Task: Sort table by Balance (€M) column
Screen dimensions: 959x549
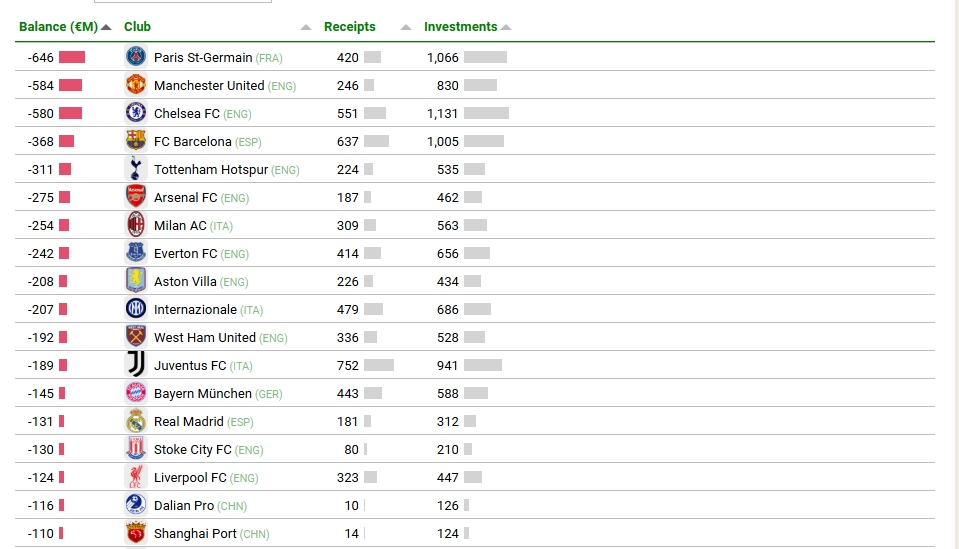Action: [58, 27]
